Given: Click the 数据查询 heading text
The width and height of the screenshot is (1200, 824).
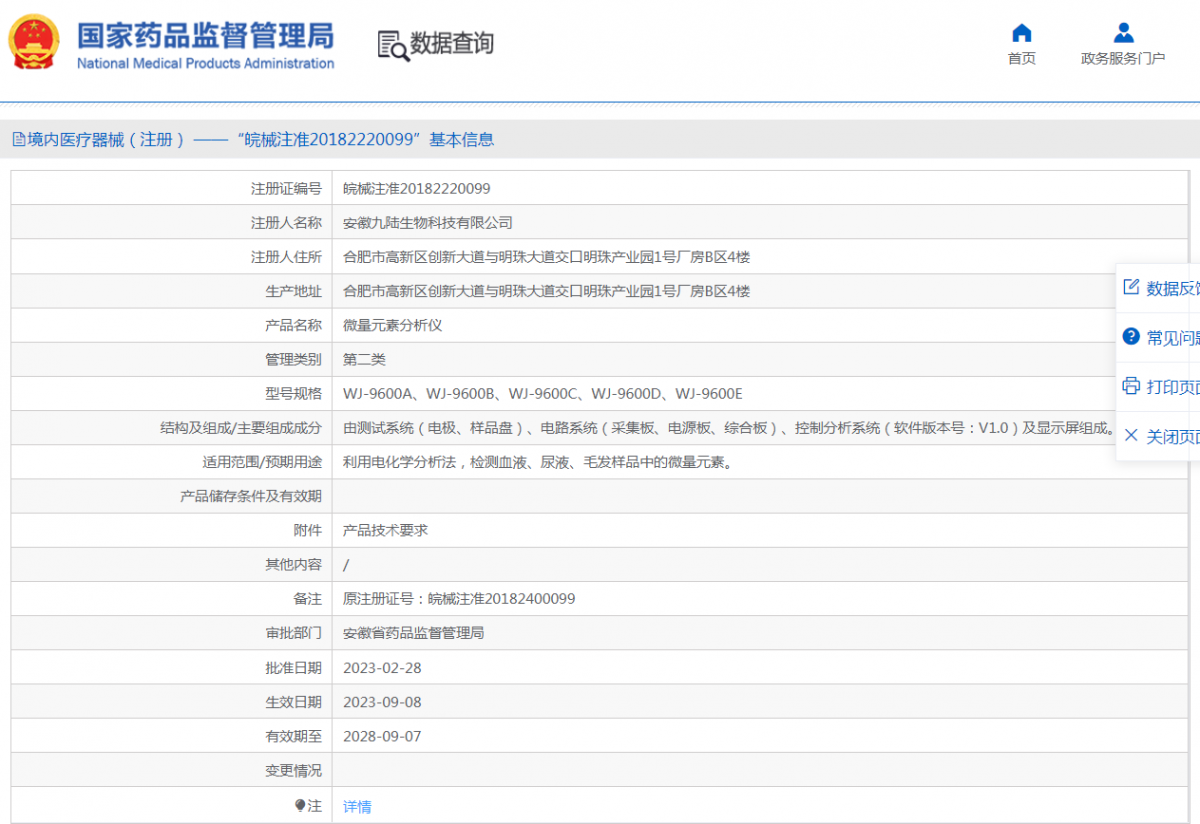Looking at the screenshot, I should tap(452, 43).
